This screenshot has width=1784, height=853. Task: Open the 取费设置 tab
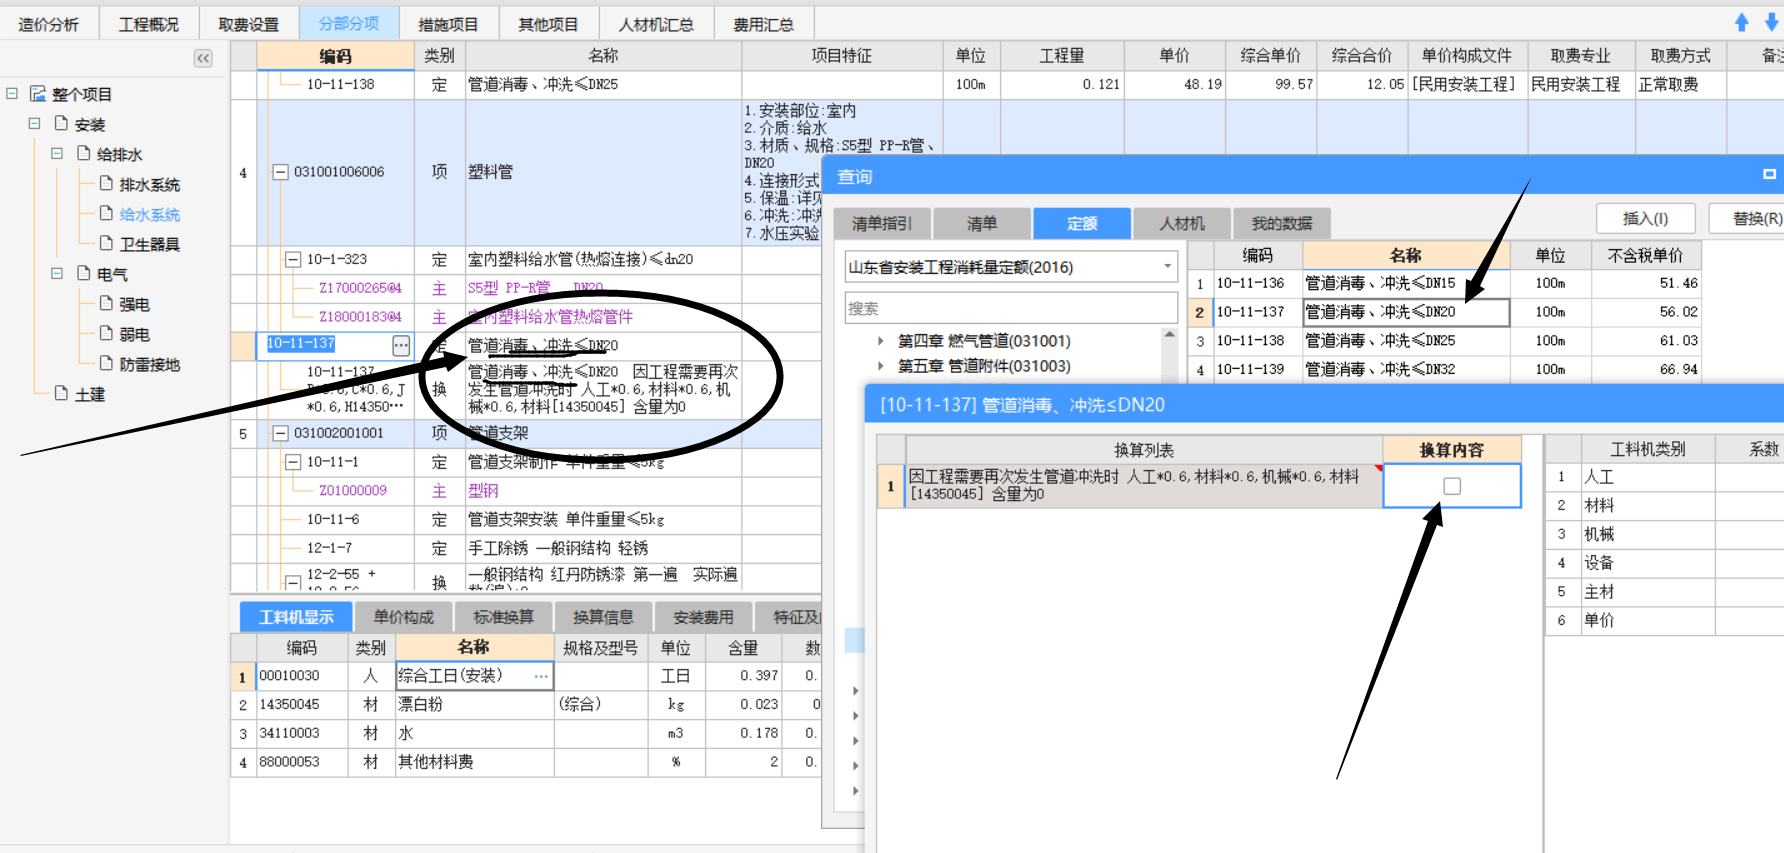[x=248, y=24]
